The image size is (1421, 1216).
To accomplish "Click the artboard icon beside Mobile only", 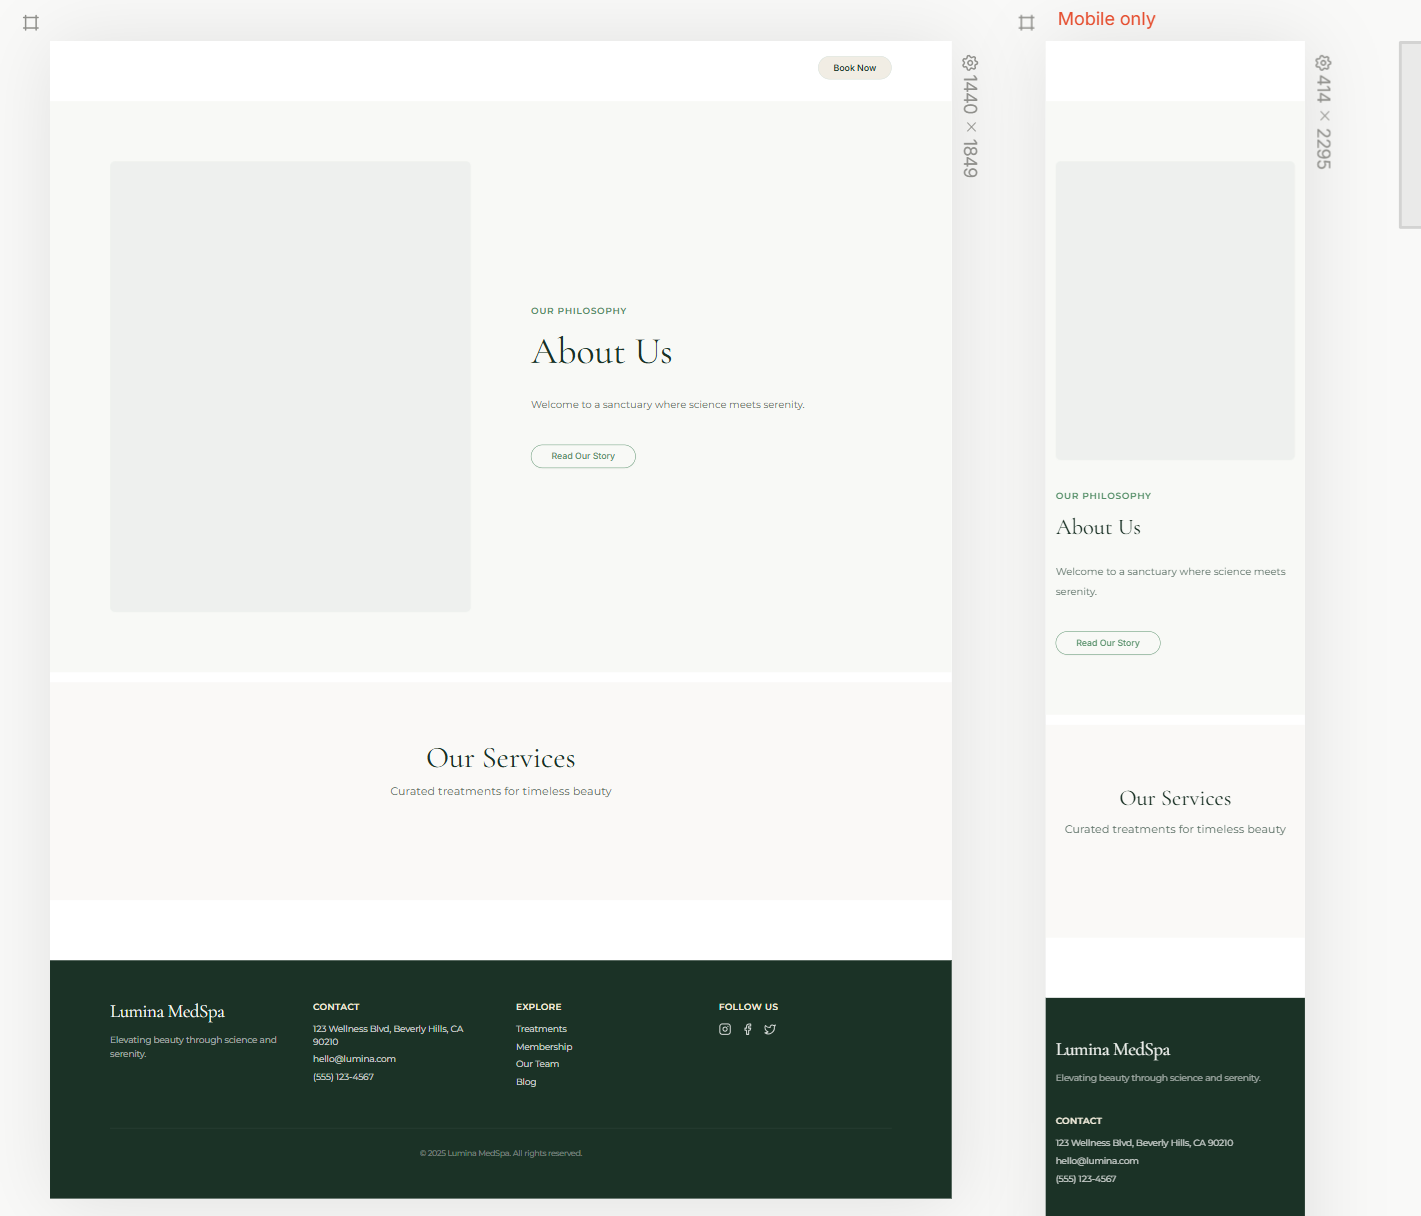I will 1026,23.
